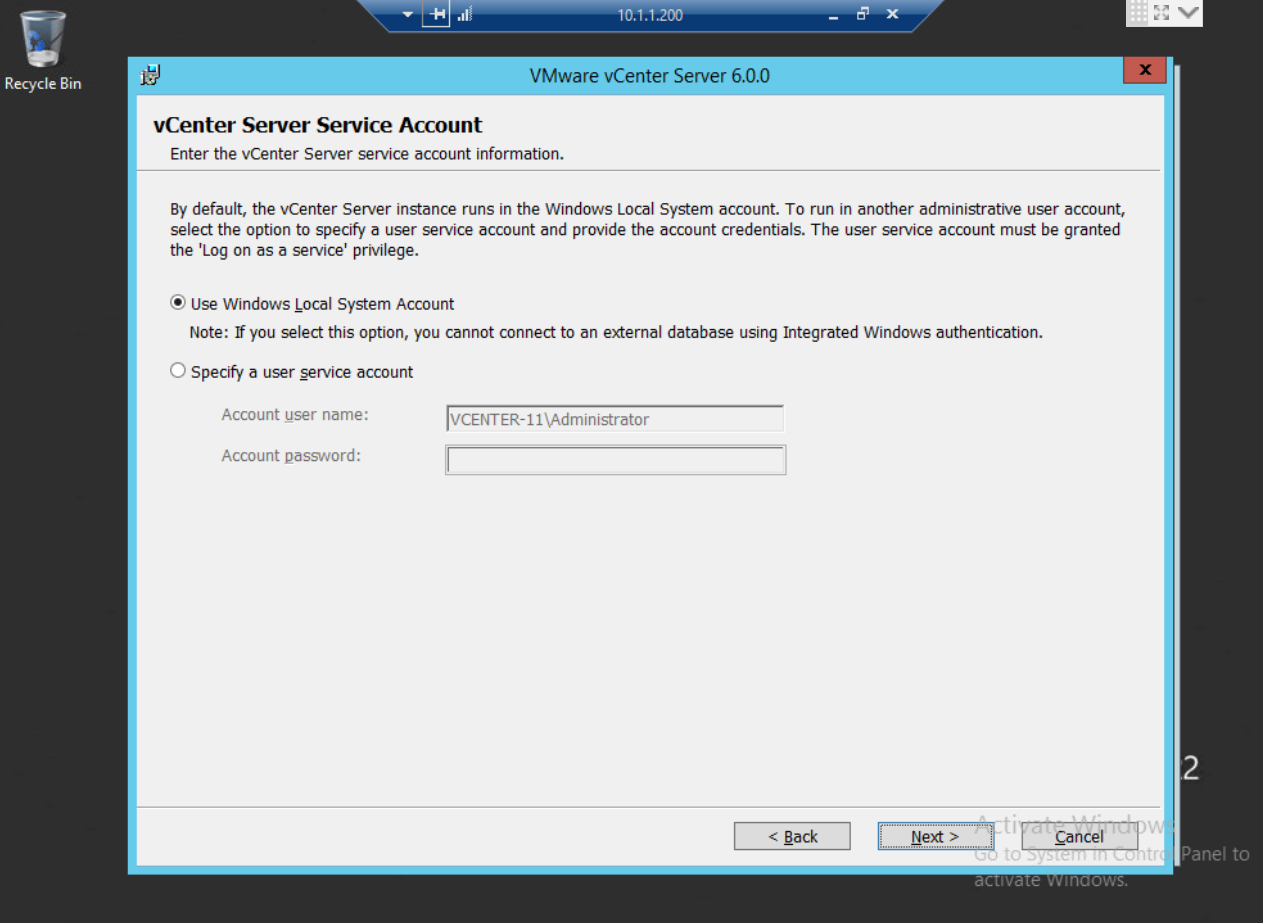Pin the remote desktop connection bar
The image size is (1263, 923).
[436, 15]
